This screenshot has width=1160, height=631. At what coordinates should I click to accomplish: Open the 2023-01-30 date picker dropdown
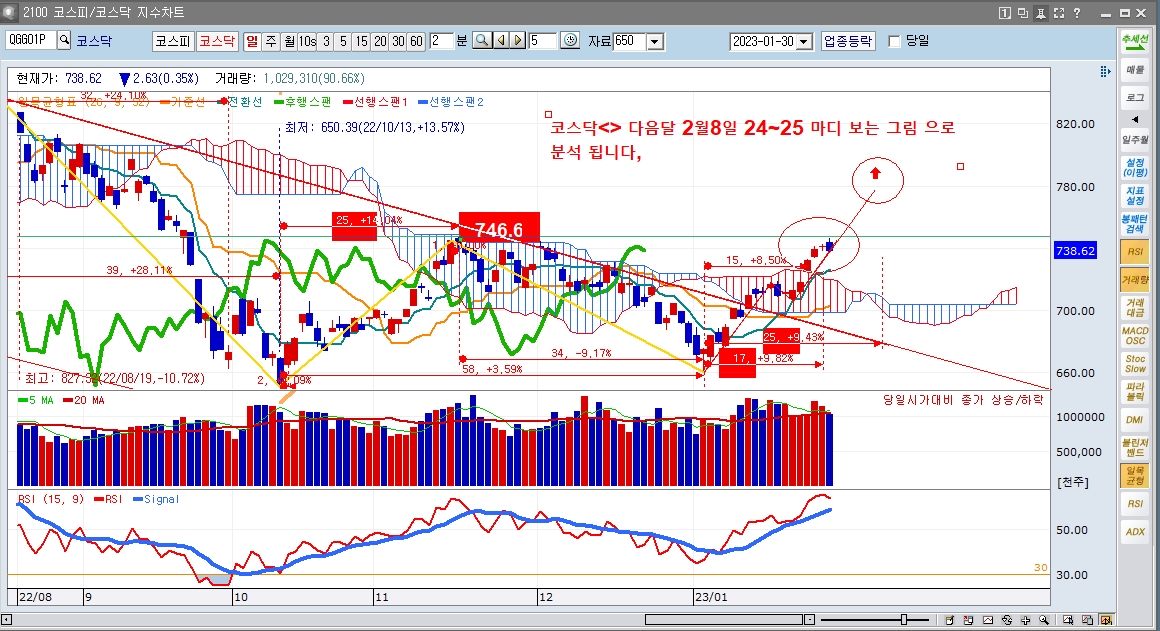805,41
